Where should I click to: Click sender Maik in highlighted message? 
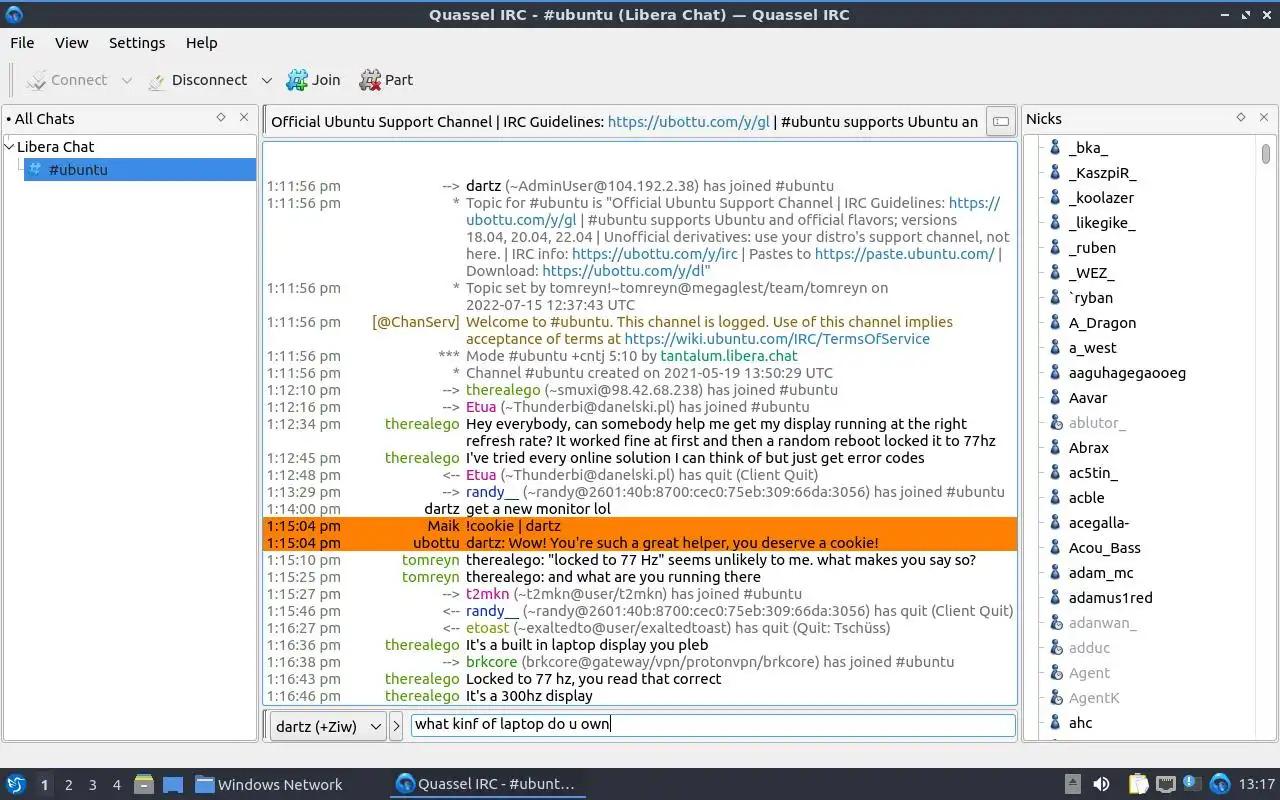(443, 526)
